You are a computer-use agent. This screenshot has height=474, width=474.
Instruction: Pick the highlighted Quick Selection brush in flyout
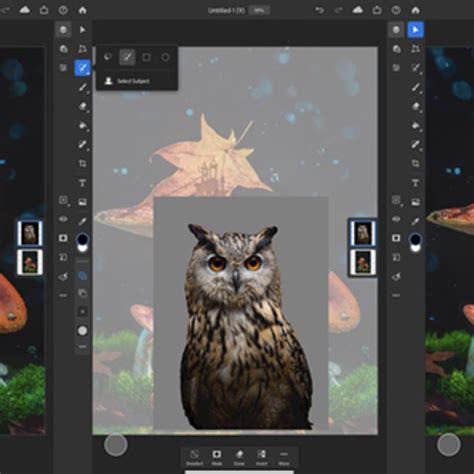point(127,57)
